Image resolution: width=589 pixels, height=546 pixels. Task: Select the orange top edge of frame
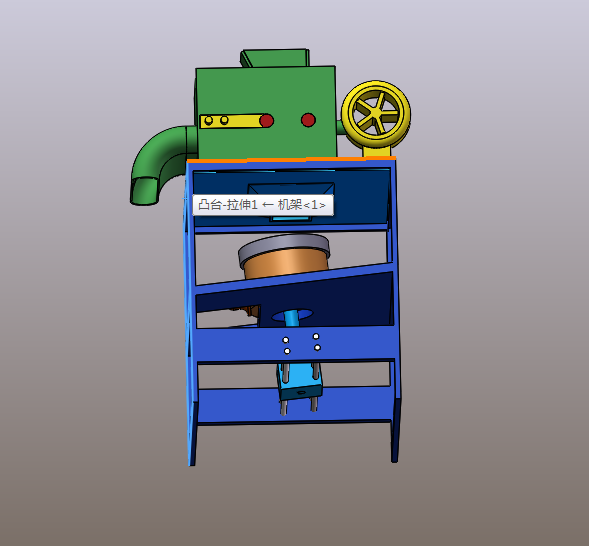click(291, 159)
